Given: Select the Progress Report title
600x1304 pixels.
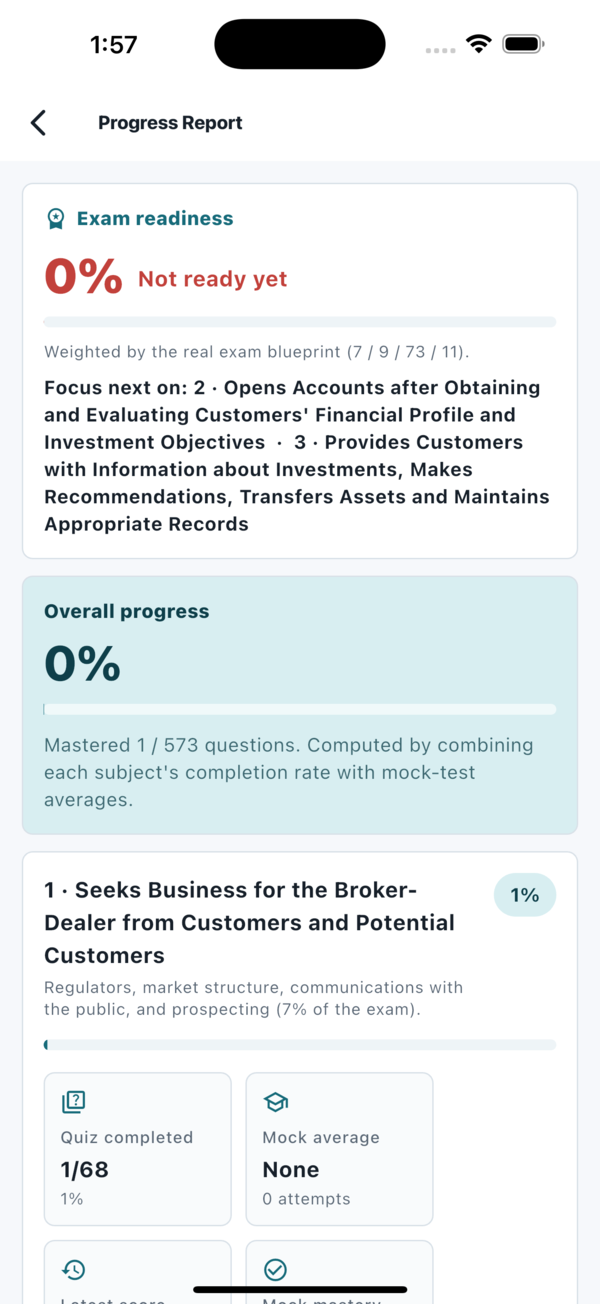Looking at the screenshot, I should click(x=170, y=123).
